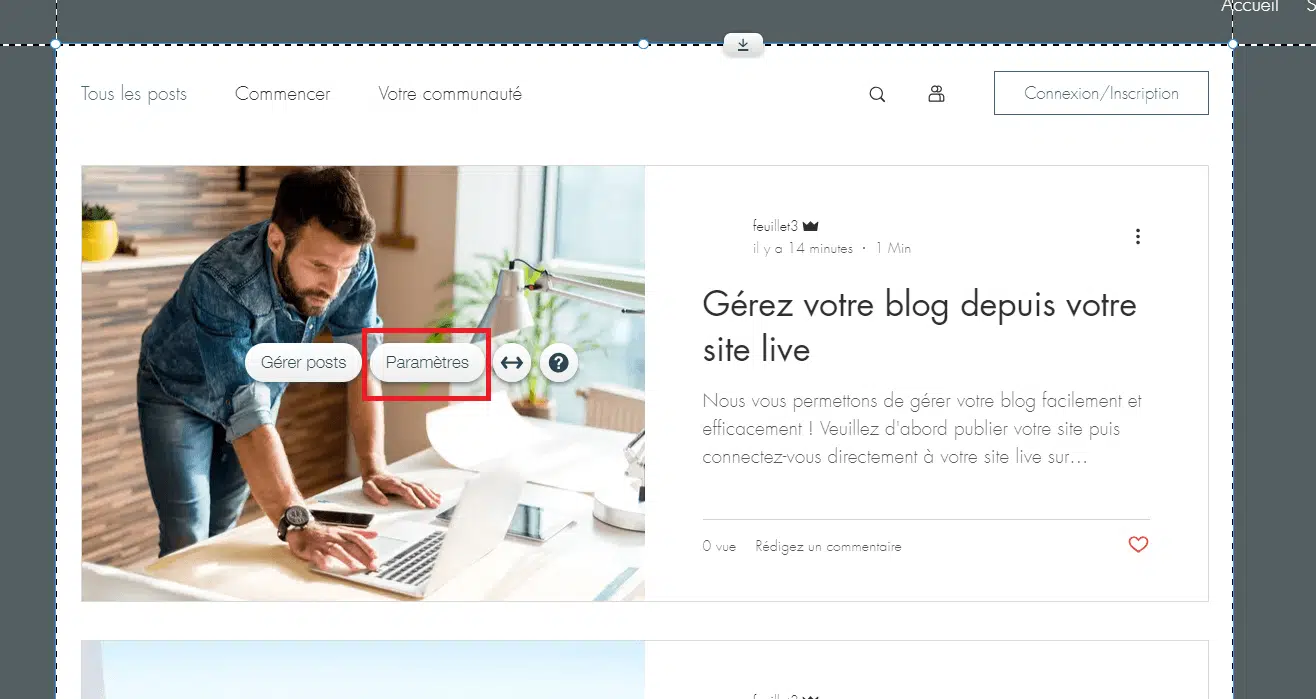
Task: Click the search magnifier icon
Action: click(x=877, y=95)
